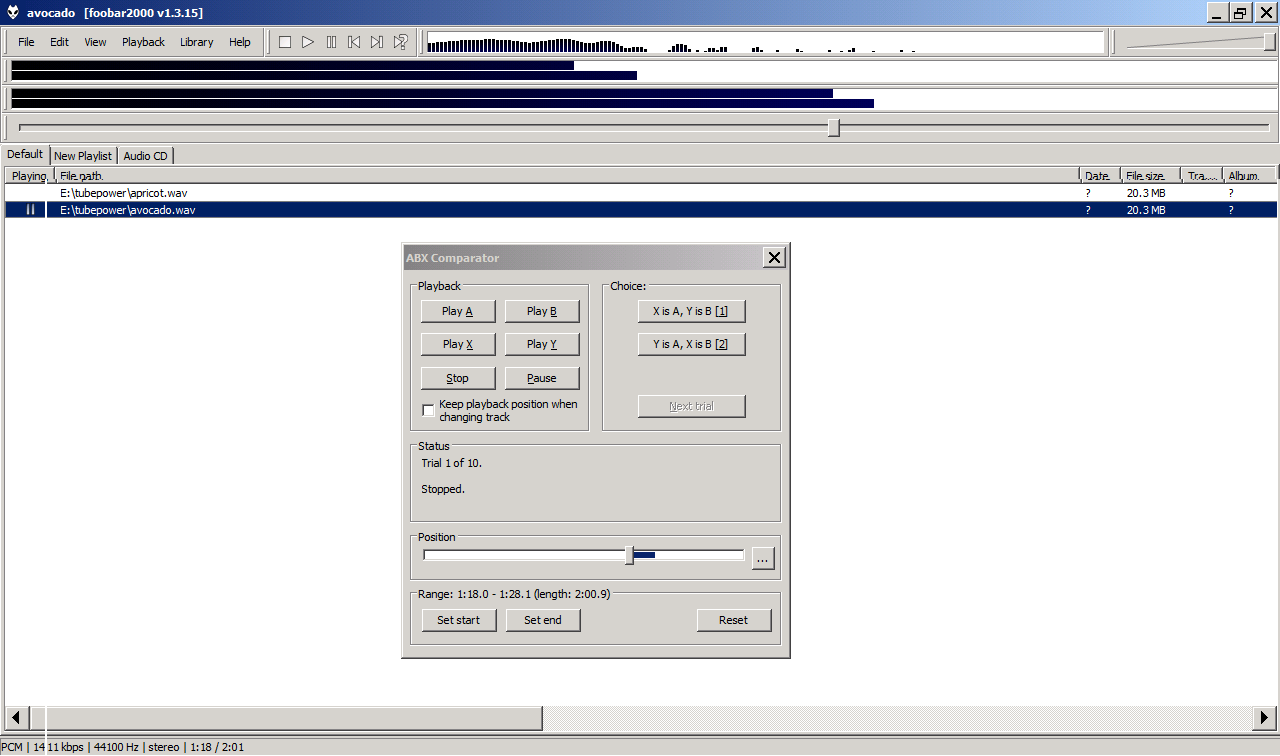Close the ABX Comparator dialog
The width and height of the screenshot is (1280, 756).
pos(774,257)
